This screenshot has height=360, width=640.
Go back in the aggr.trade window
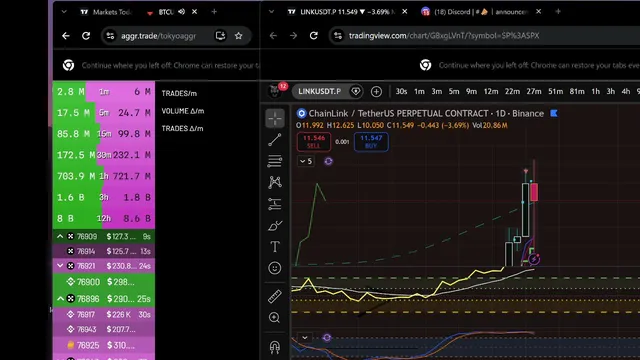click(x=66, y=36)
